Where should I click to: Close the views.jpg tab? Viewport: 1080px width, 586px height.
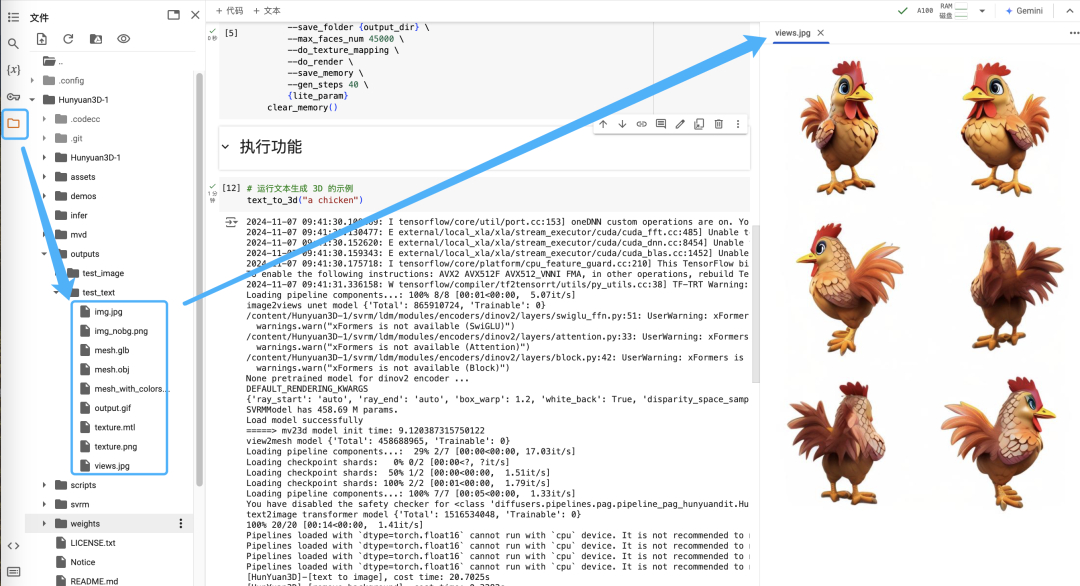820,33
